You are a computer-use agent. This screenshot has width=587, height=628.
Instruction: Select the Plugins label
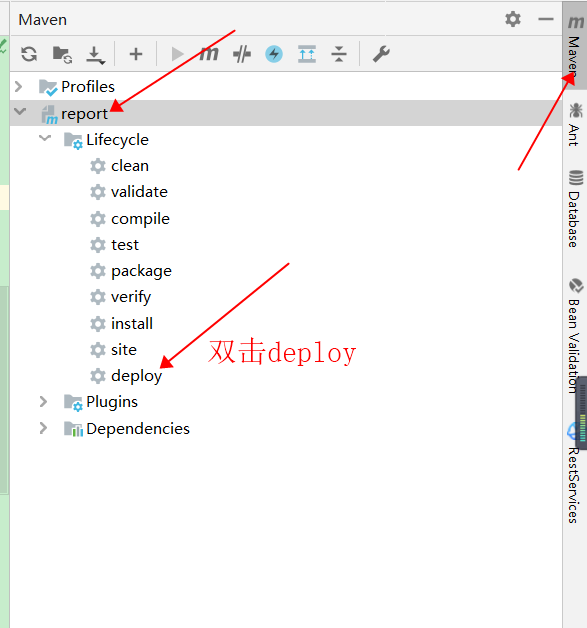click(x=112, y=403)
